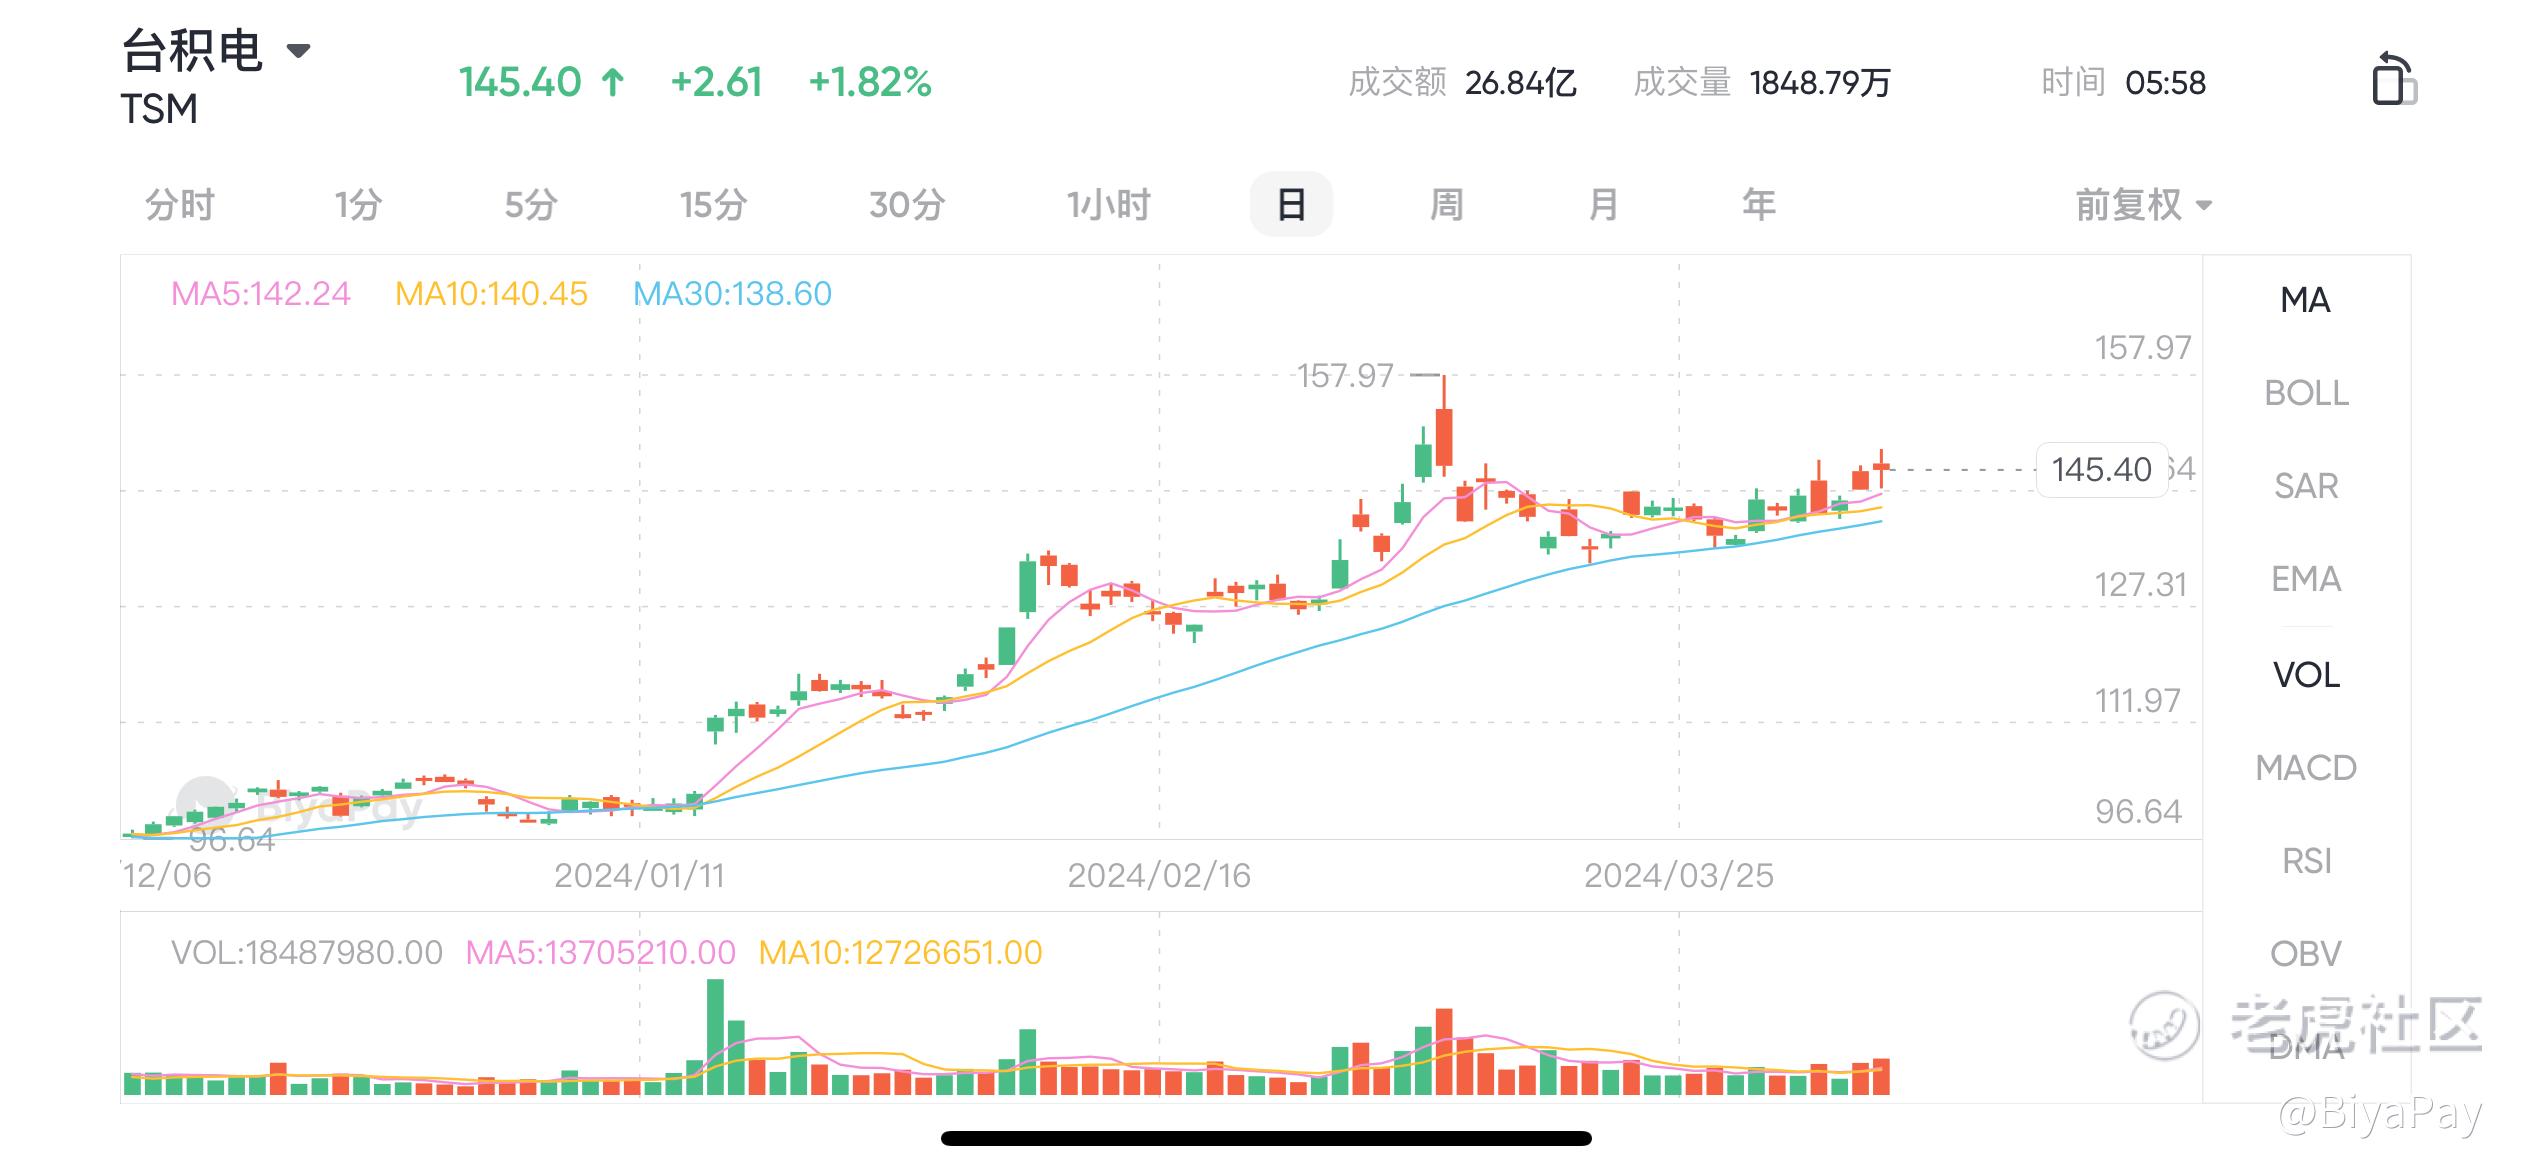Switch to the 月 monthly tab
This screenshot has height=1170, width=2532.
[1603, 205]
